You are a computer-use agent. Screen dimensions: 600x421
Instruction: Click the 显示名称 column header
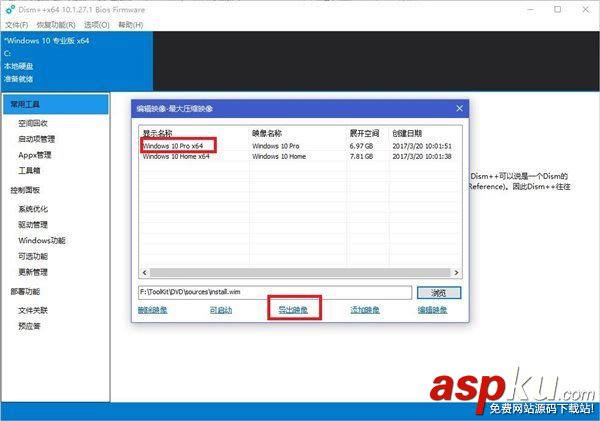coord(158,133)
